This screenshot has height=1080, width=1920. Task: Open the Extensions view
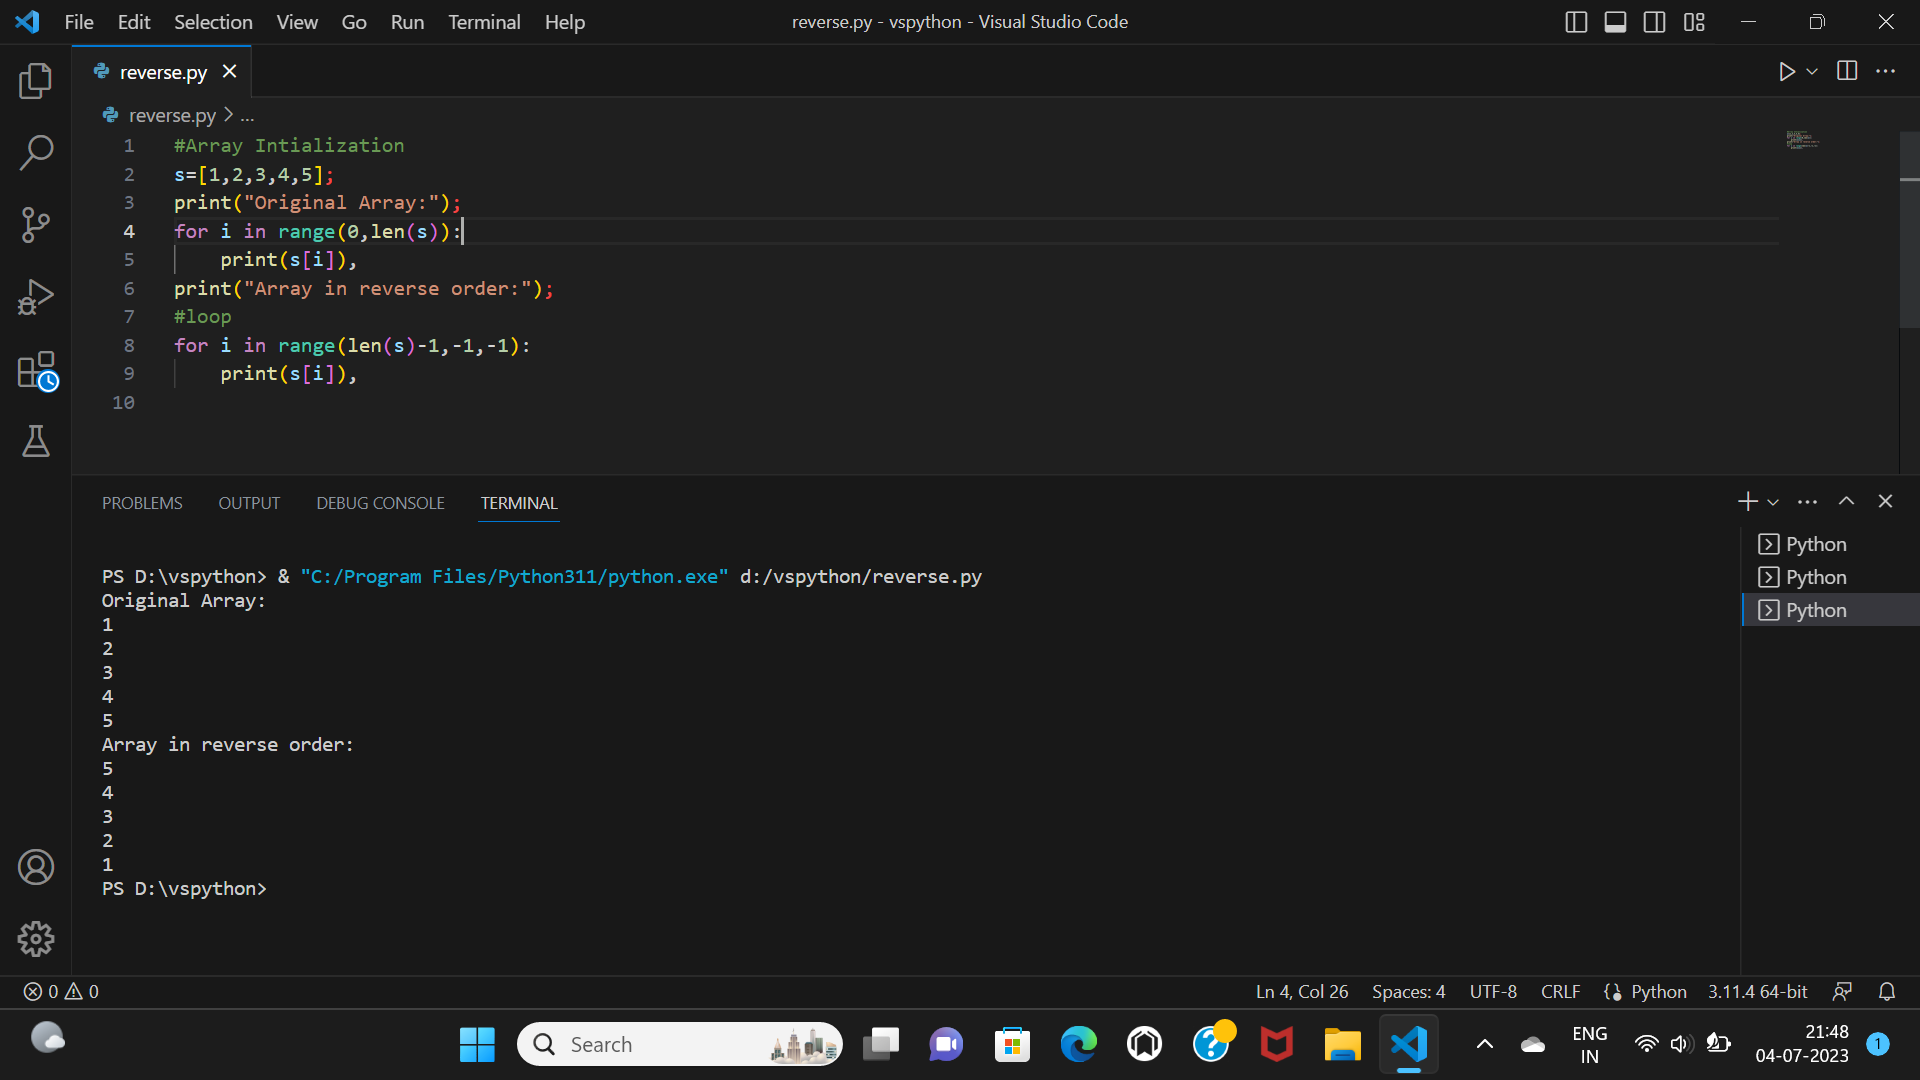point(36,369)
